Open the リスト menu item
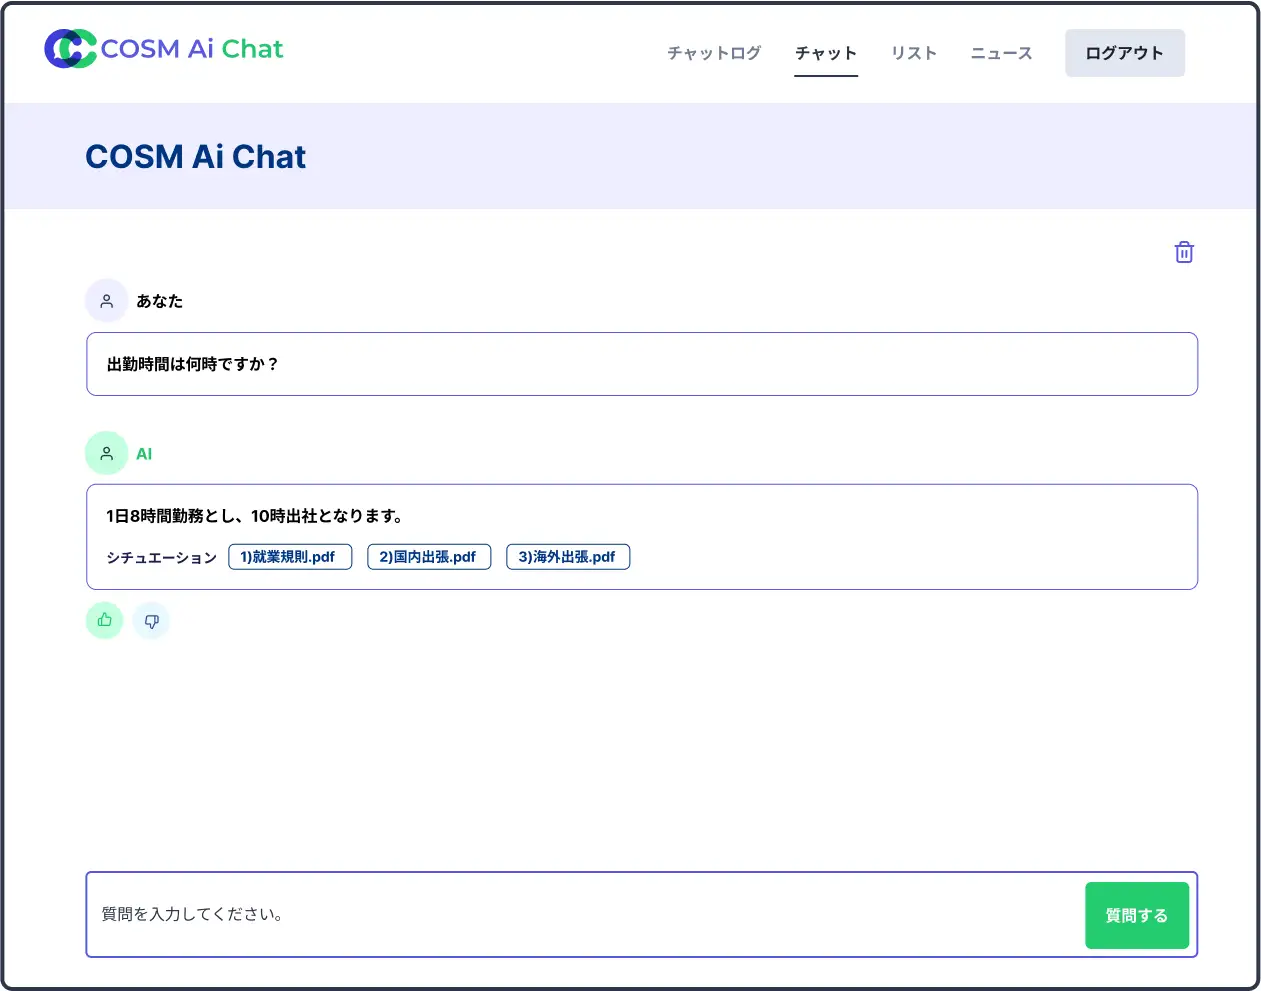The width and height of the screenshot is (1261, 991). point(914,53)
